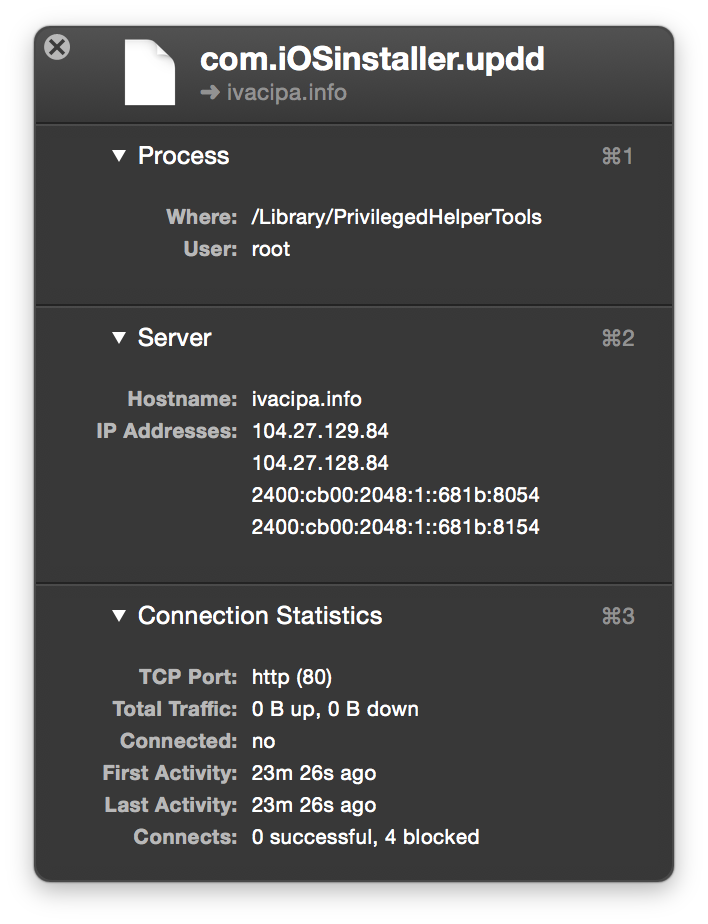
Task: Click the ⌘2 shortcut indicator
Action: (617, 339)
